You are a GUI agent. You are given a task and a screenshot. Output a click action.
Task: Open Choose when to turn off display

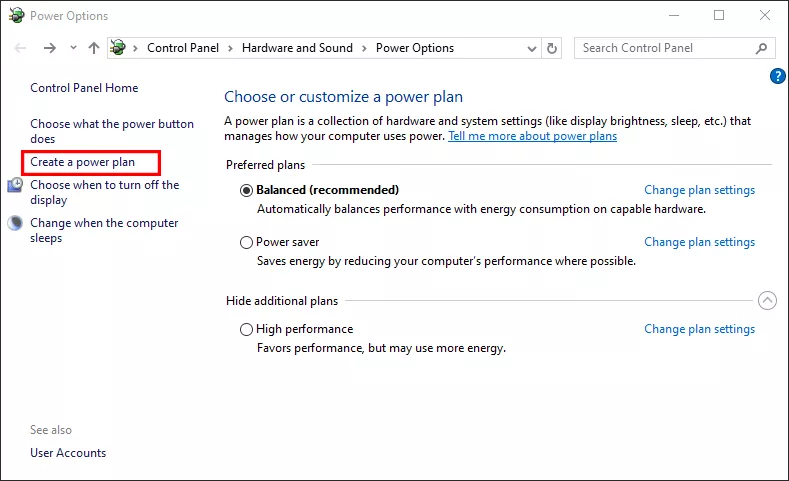(105, 192)
